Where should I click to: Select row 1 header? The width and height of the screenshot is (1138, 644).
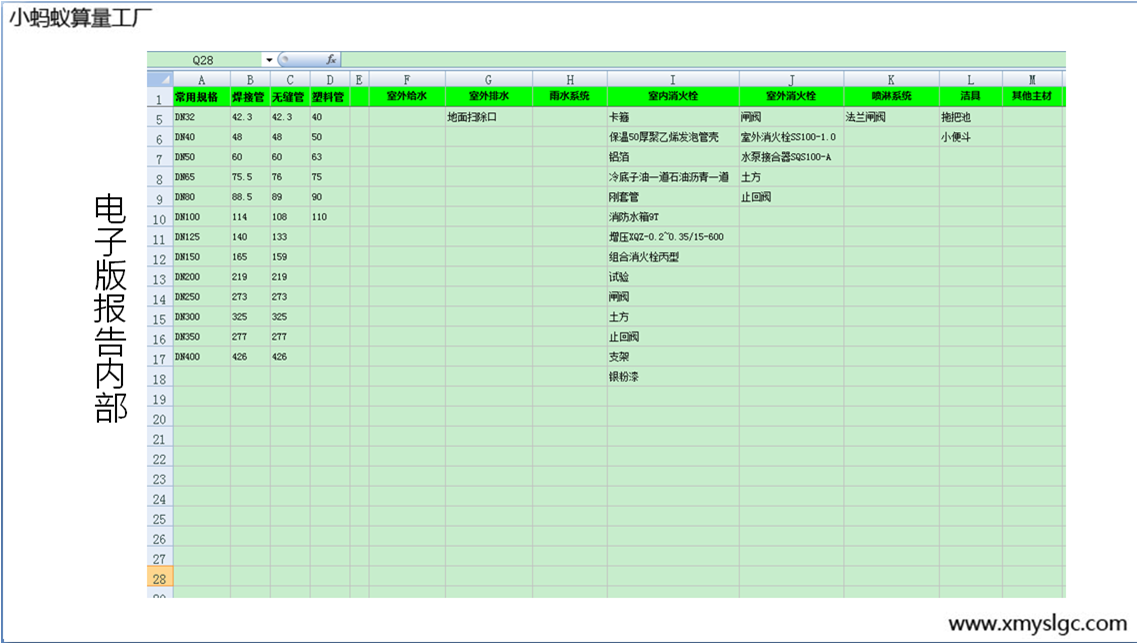160,98
